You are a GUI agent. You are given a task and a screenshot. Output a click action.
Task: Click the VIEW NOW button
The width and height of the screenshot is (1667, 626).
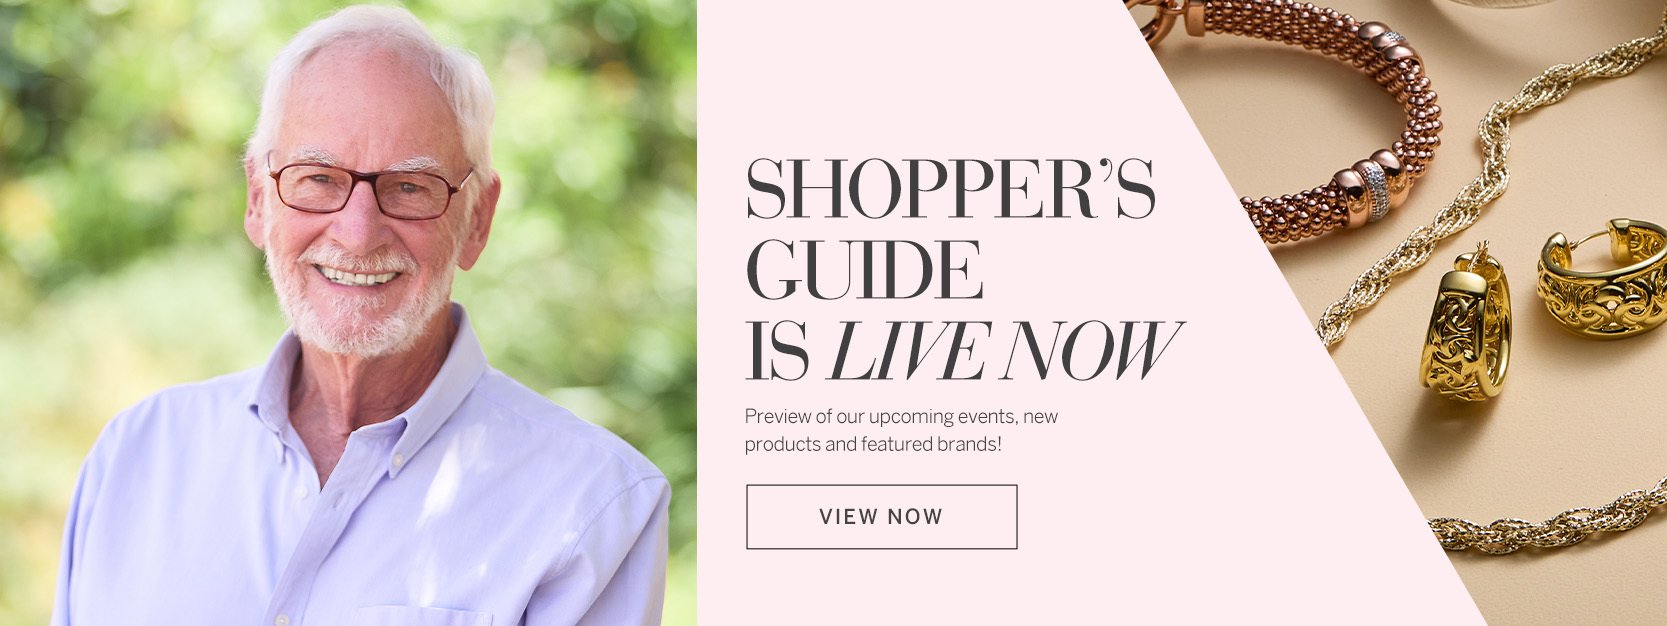[881, 517]
